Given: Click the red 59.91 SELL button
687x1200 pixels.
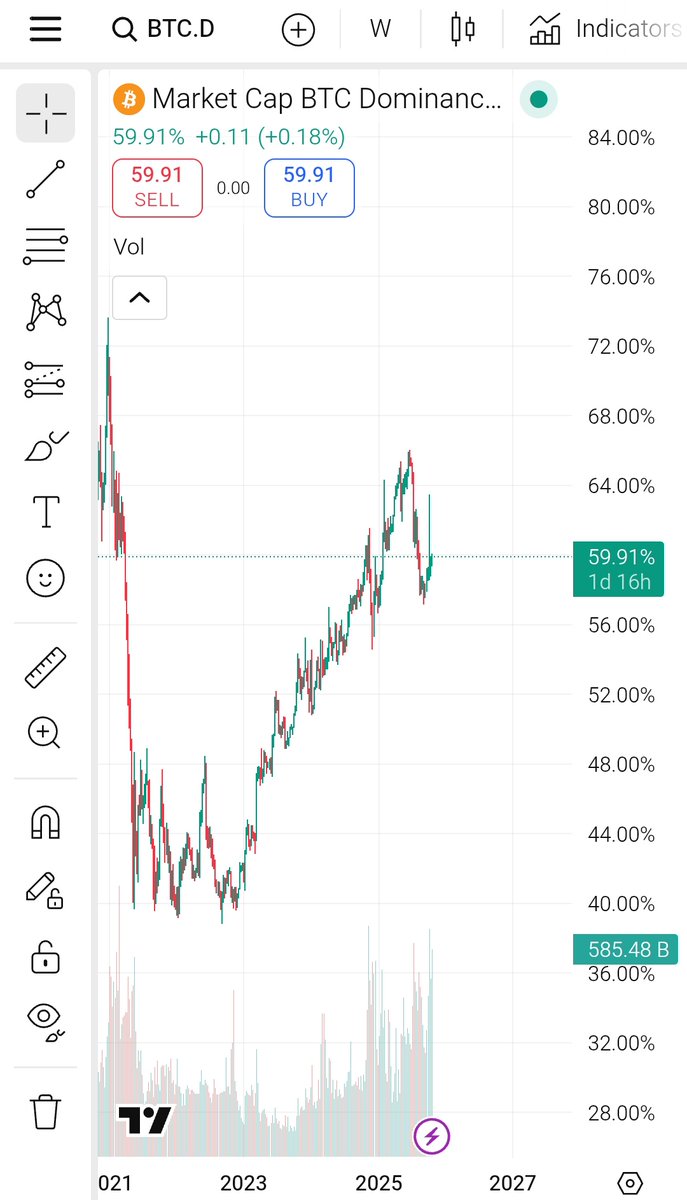Looking at the screenshot, I should coord(157,187).
